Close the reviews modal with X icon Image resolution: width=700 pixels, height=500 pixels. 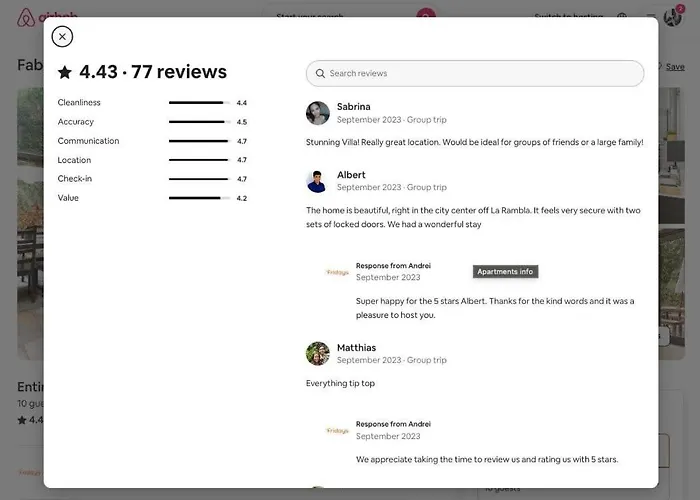tap(62, 37)
